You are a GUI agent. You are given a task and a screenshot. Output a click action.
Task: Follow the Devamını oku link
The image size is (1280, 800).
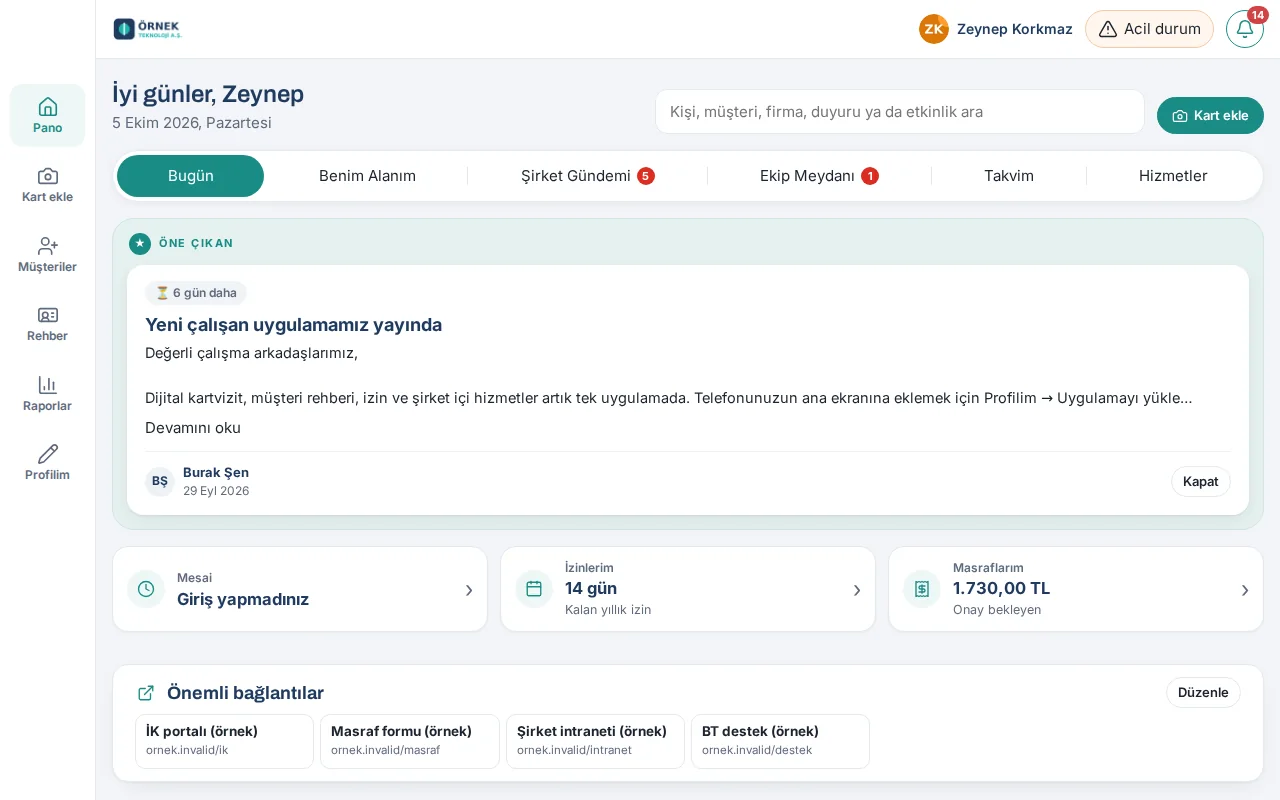[193, 428]
